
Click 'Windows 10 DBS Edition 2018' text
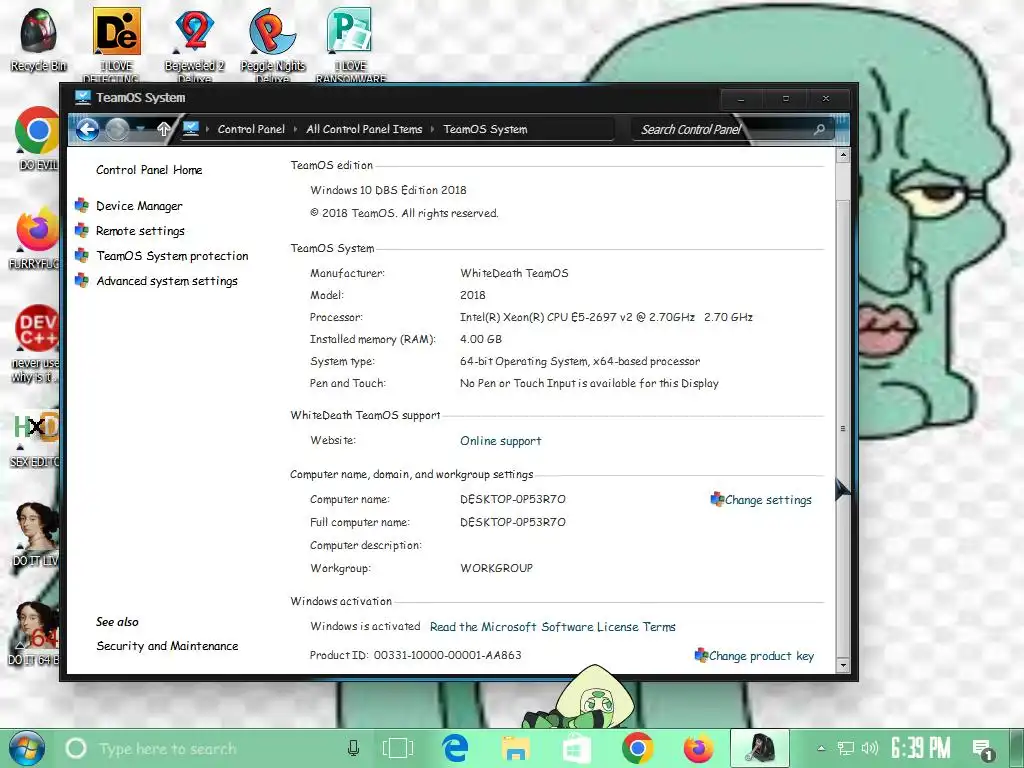(389, 190)
